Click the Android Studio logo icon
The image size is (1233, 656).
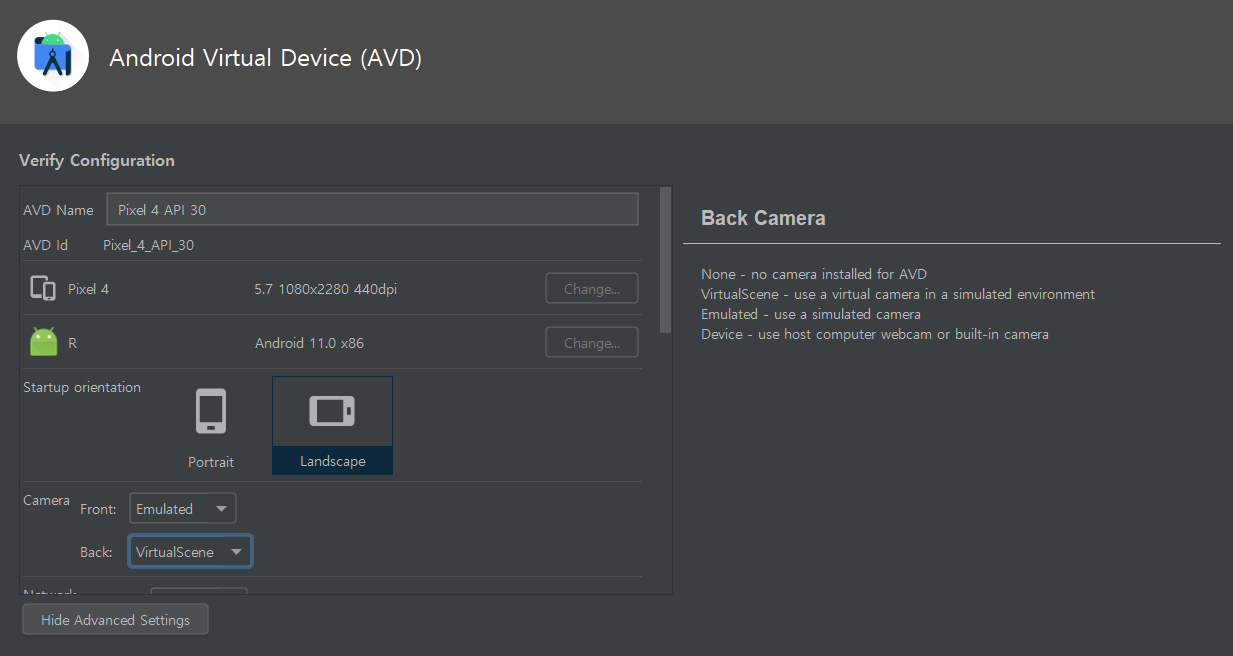pos(53,56)
